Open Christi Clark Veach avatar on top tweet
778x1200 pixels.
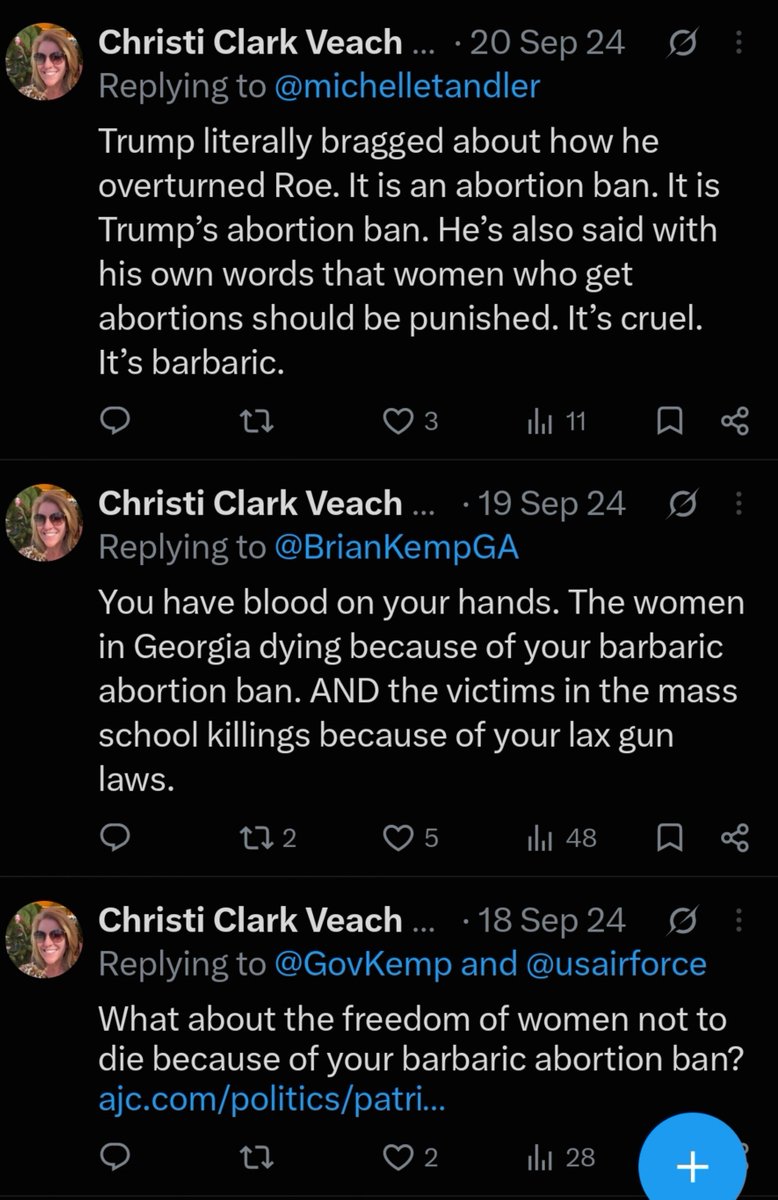[43, 61]
